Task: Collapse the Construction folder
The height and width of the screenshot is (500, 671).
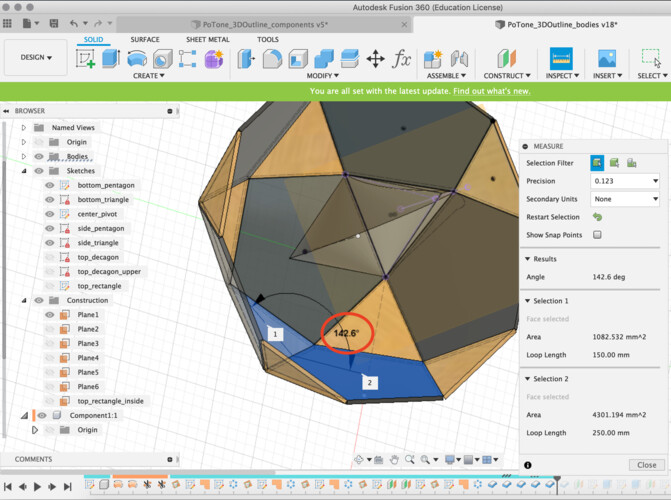Action: click(x=24, y=301)
